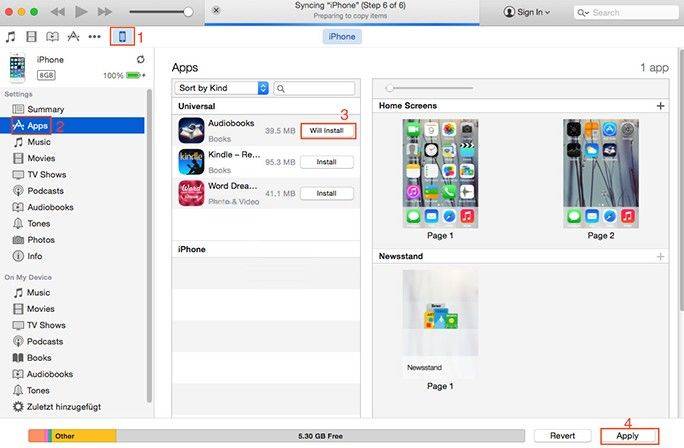
Task: Click the apps list search field
Action: coord(314,88)
